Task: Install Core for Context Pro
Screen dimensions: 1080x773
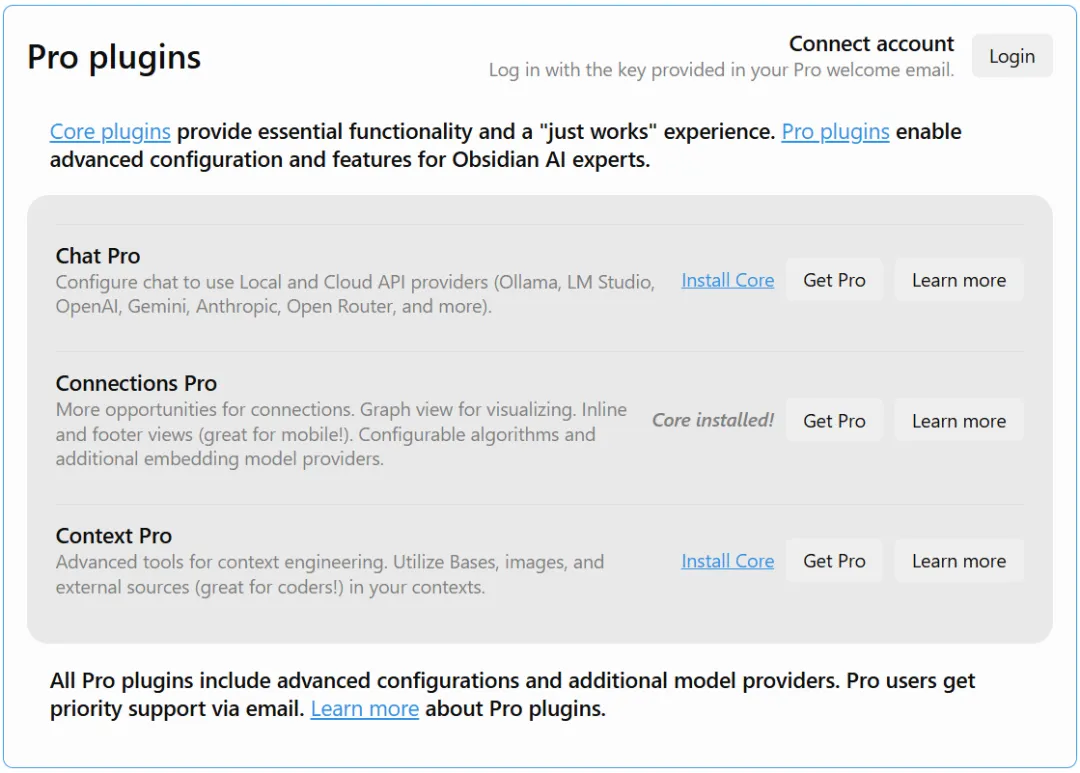Action: pyautogui.click(x=727, y=561)
